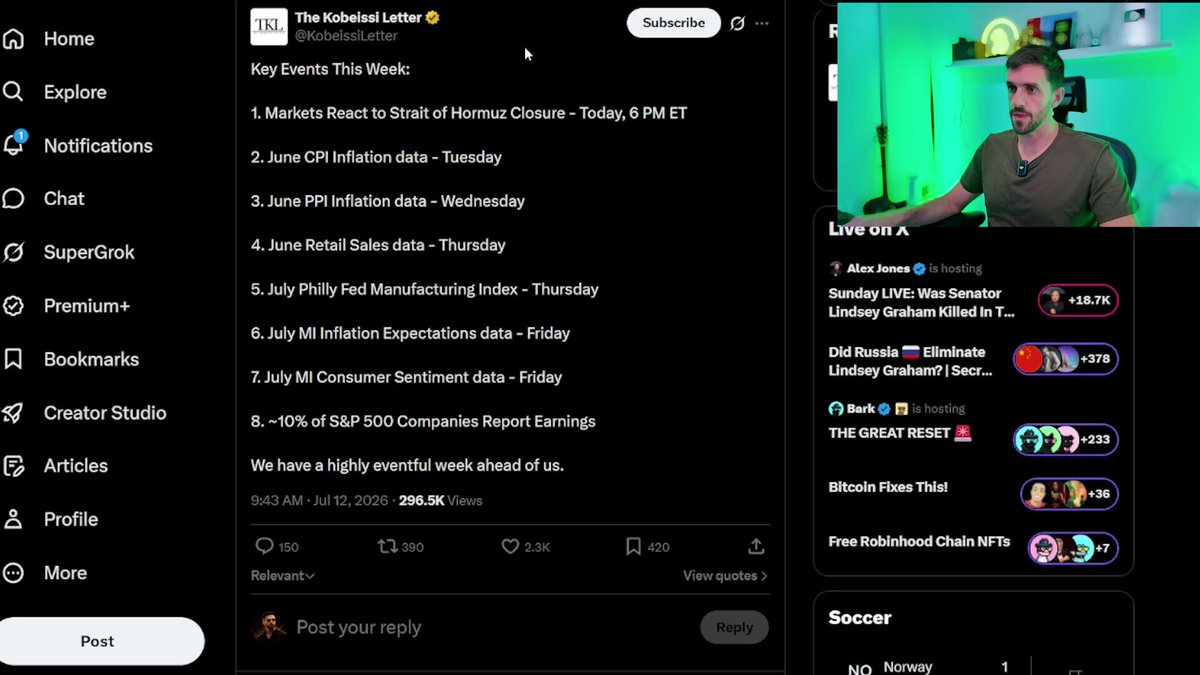
Task: Open the Articles icon in sidebar
Action: 13,466
